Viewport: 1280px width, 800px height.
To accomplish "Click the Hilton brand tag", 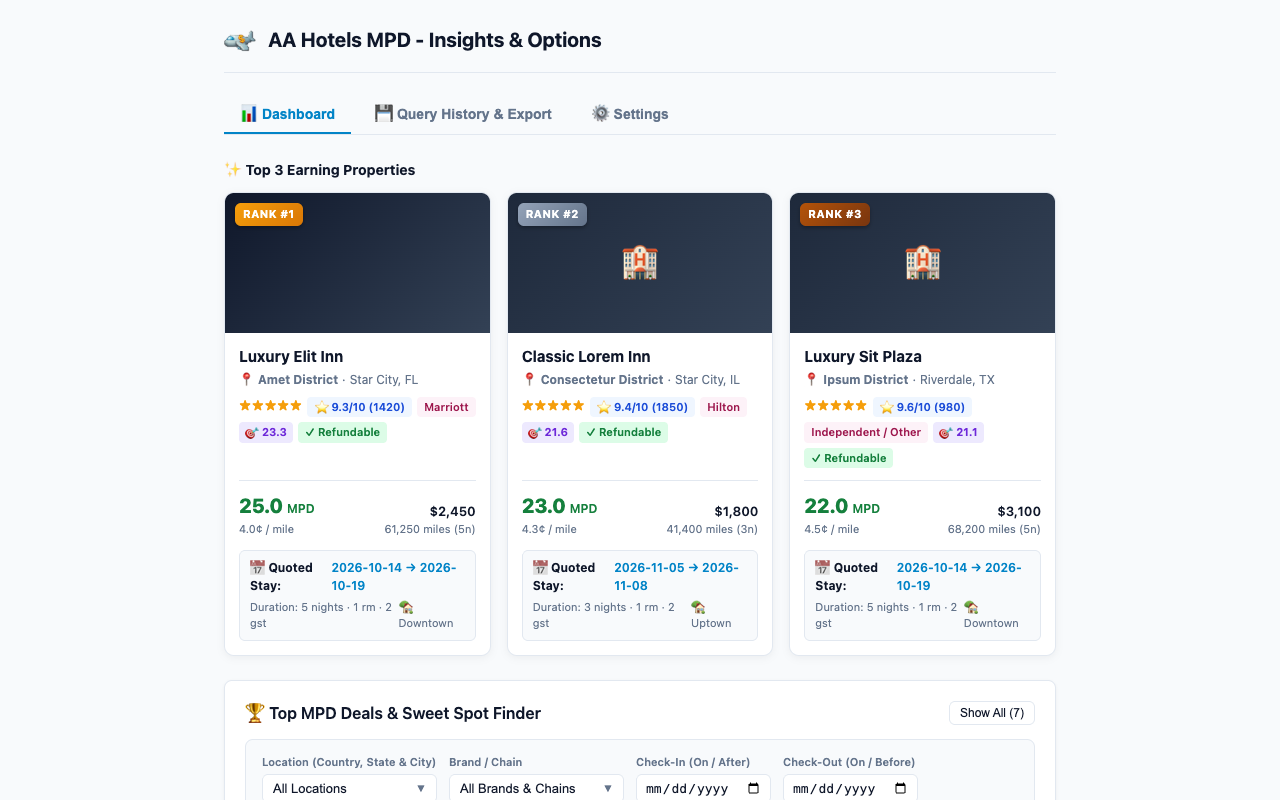I will [724, 407].
